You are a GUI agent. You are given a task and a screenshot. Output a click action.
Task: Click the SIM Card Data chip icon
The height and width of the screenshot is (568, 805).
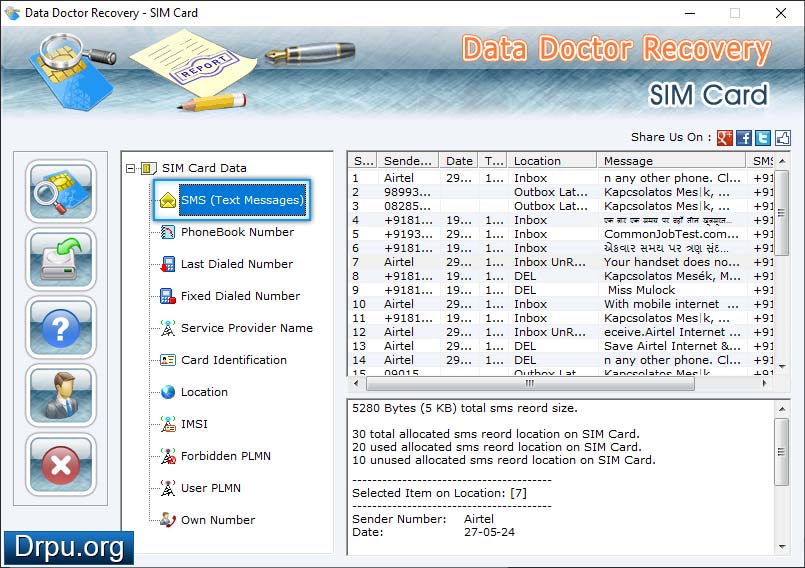click(x=148, y=168)
